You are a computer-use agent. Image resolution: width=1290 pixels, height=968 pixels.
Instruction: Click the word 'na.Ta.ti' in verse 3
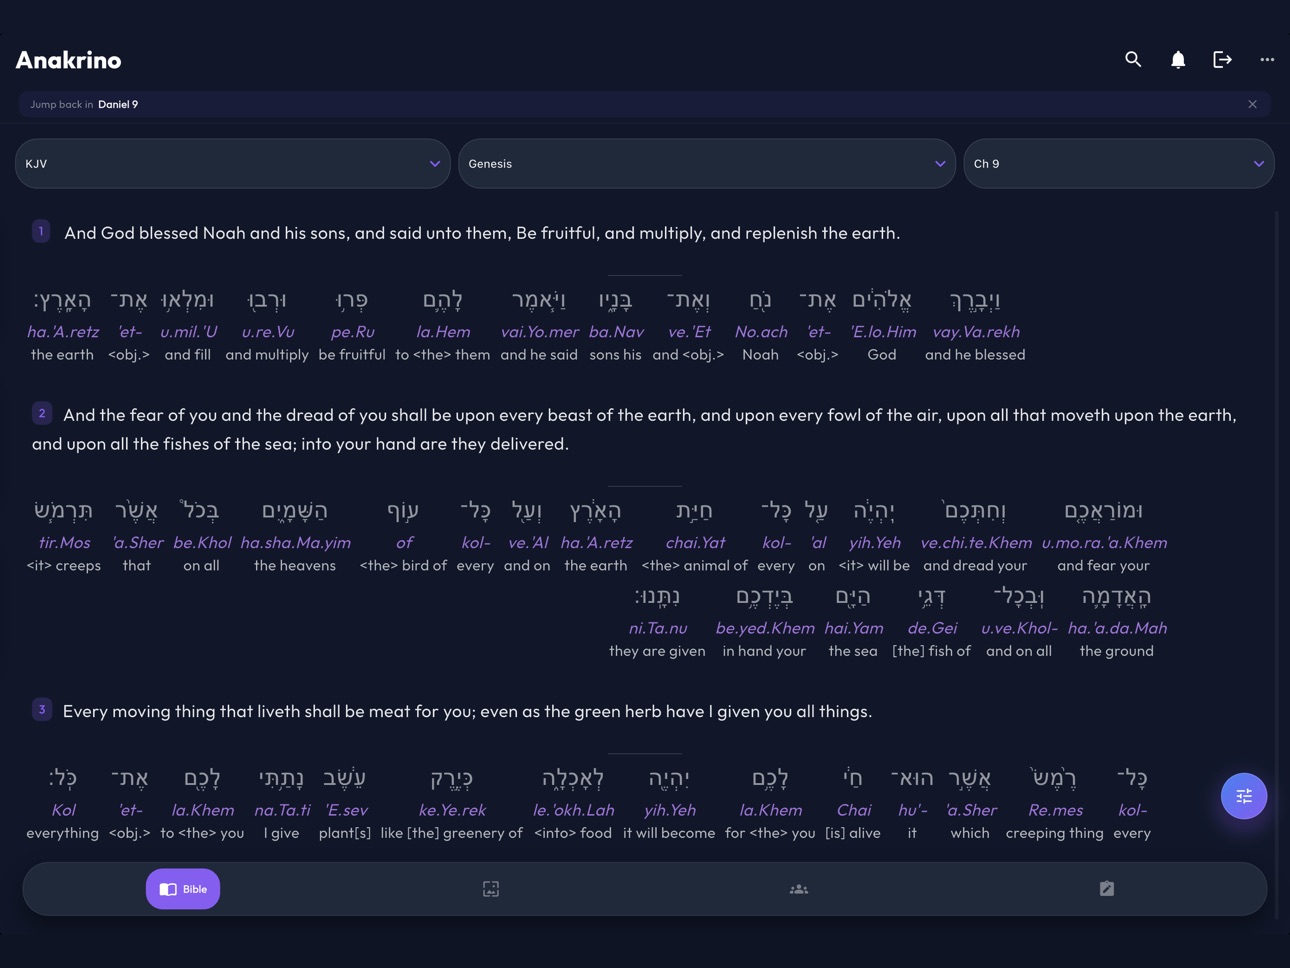coord(282,810)
